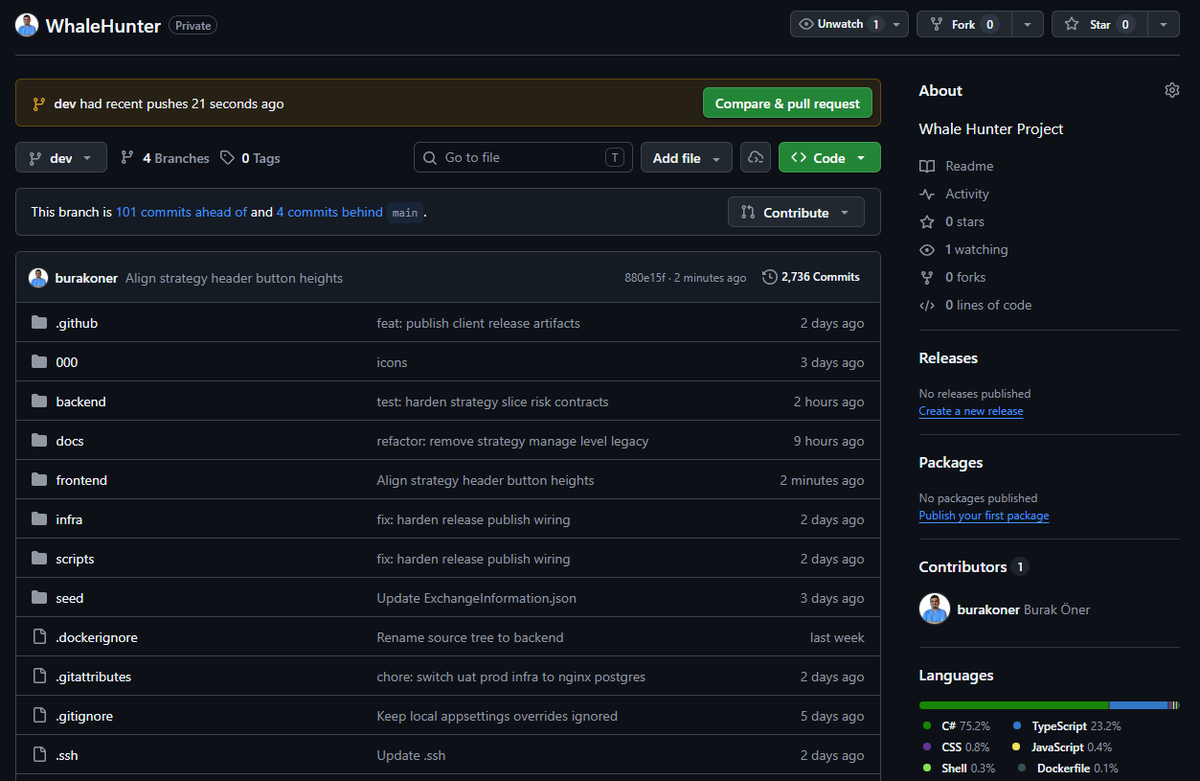Viewport: 1200px width, 781px height.
Task: Click Compare & pull request button
Action: click(x=788, y=103)
